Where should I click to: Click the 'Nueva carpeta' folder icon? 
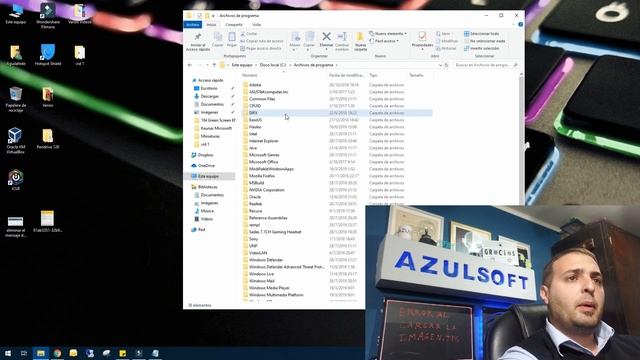pyautogui.click(x=360, y=37)
